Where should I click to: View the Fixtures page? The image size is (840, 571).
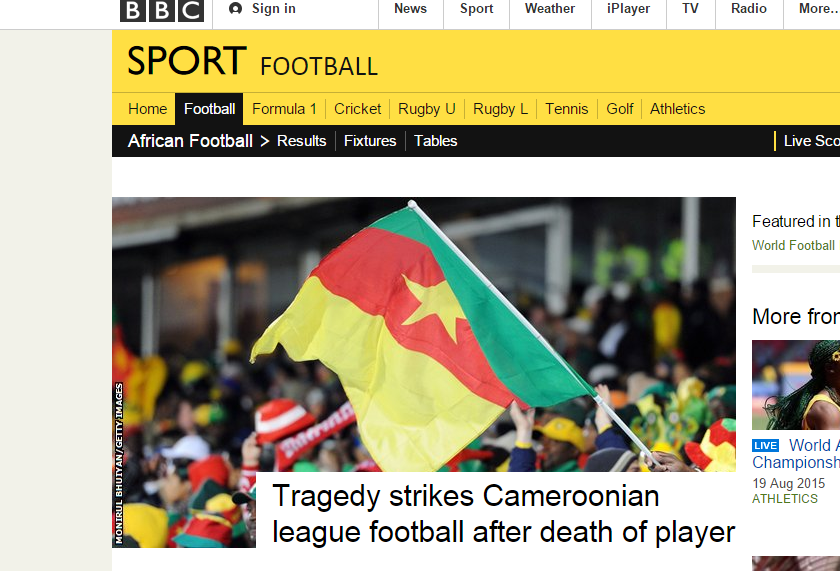click(x=370, y=141)
